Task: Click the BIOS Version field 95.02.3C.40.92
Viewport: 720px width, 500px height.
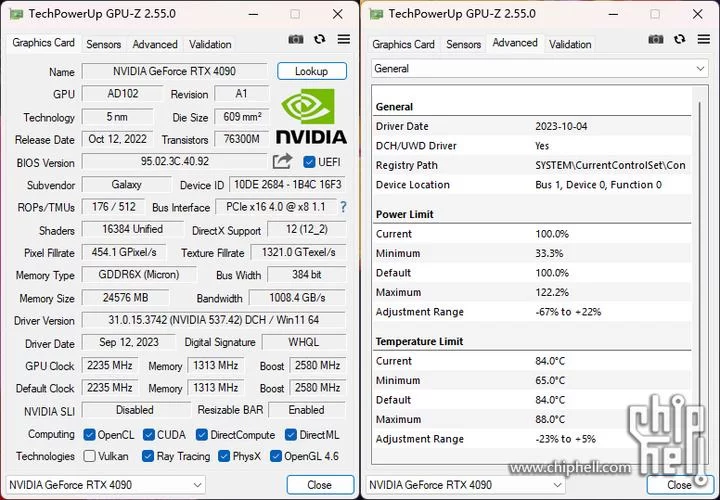Action: [x=174, y=162]
